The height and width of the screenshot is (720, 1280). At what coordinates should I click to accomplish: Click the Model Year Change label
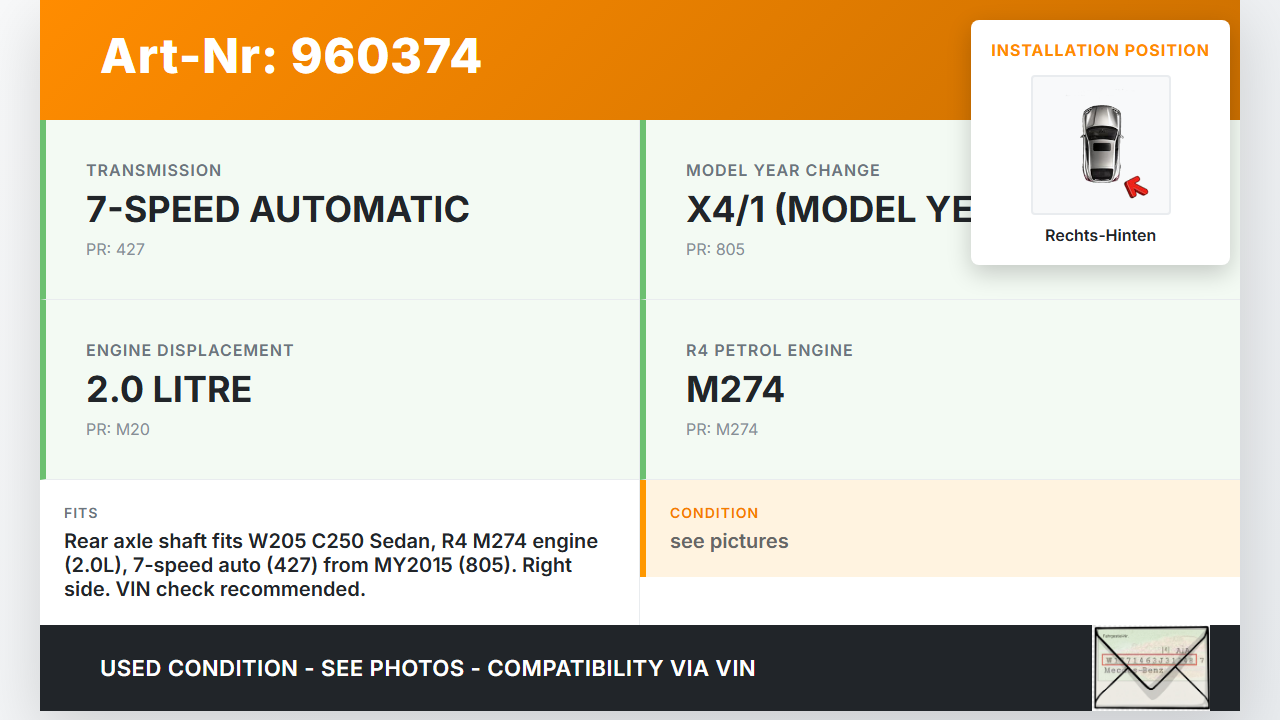pyautogui.click(x=783, y=170)
